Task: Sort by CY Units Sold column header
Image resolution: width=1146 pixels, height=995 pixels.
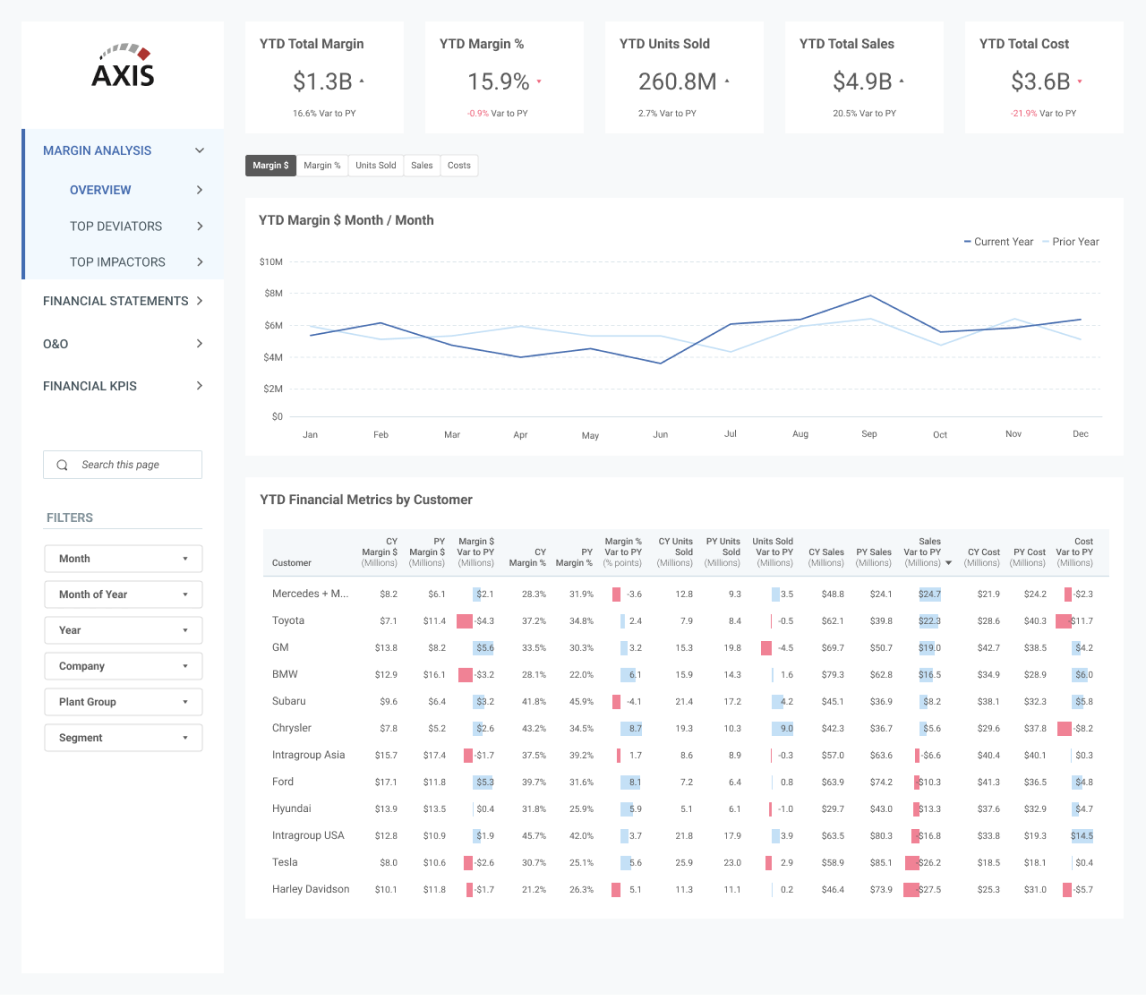Action: [675, 552]
